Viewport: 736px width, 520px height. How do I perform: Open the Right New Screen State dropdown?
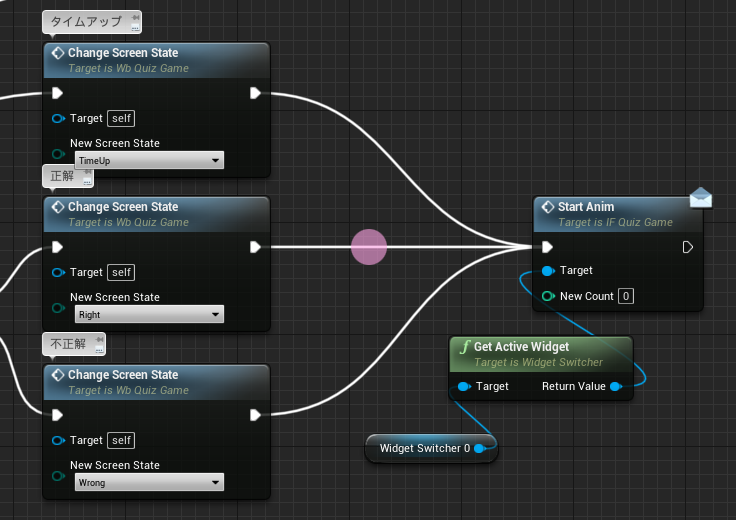(149, 314)
